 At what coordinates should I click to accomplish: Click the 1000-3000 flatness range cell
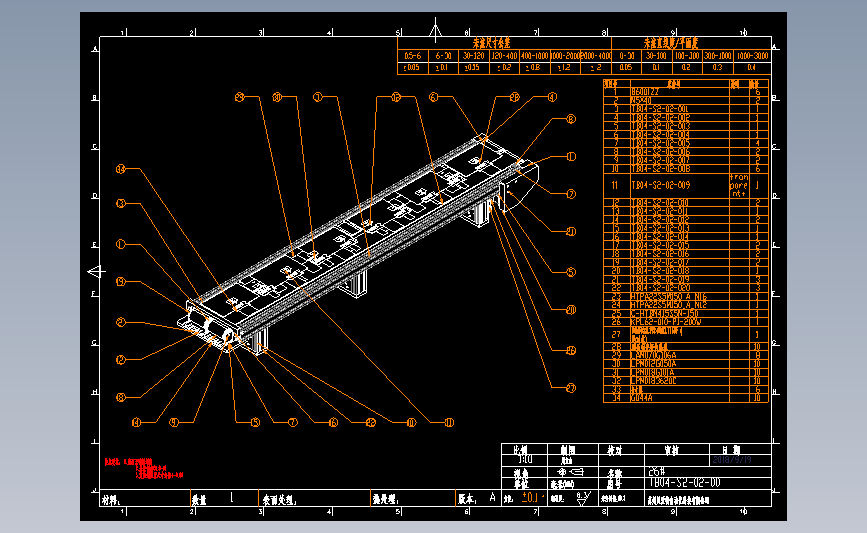(x=753, y=56)
